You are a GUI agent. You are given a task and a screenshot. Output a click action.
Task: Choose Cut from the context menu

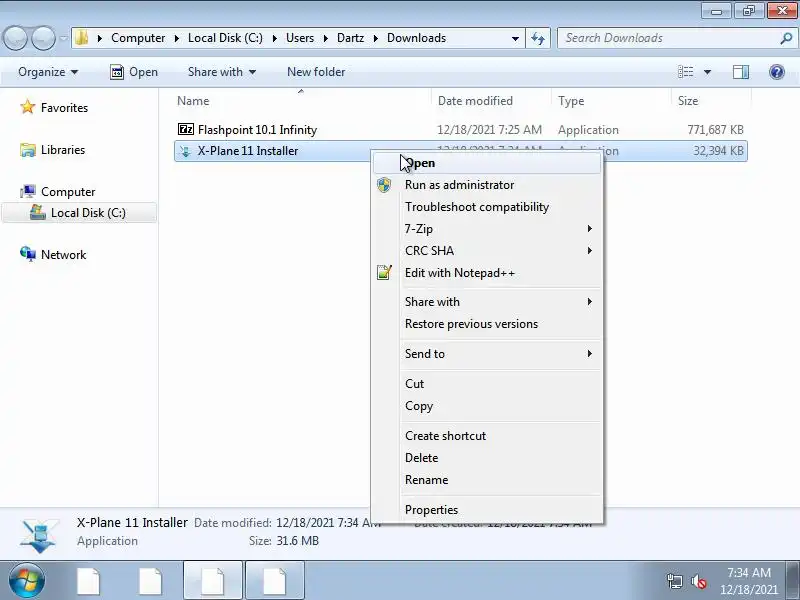488,384
